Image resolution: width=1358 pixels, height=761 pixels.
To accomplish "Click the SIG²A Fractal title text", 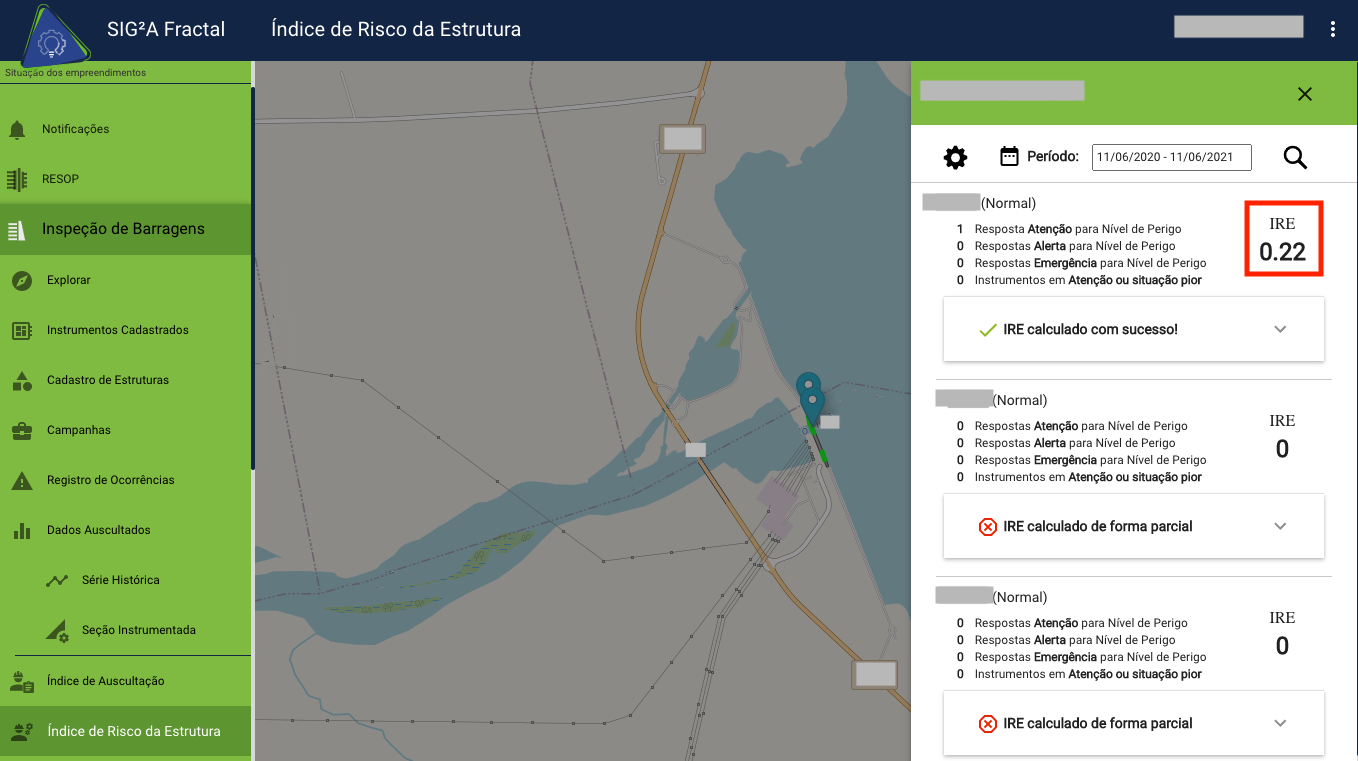I will 166,29.
